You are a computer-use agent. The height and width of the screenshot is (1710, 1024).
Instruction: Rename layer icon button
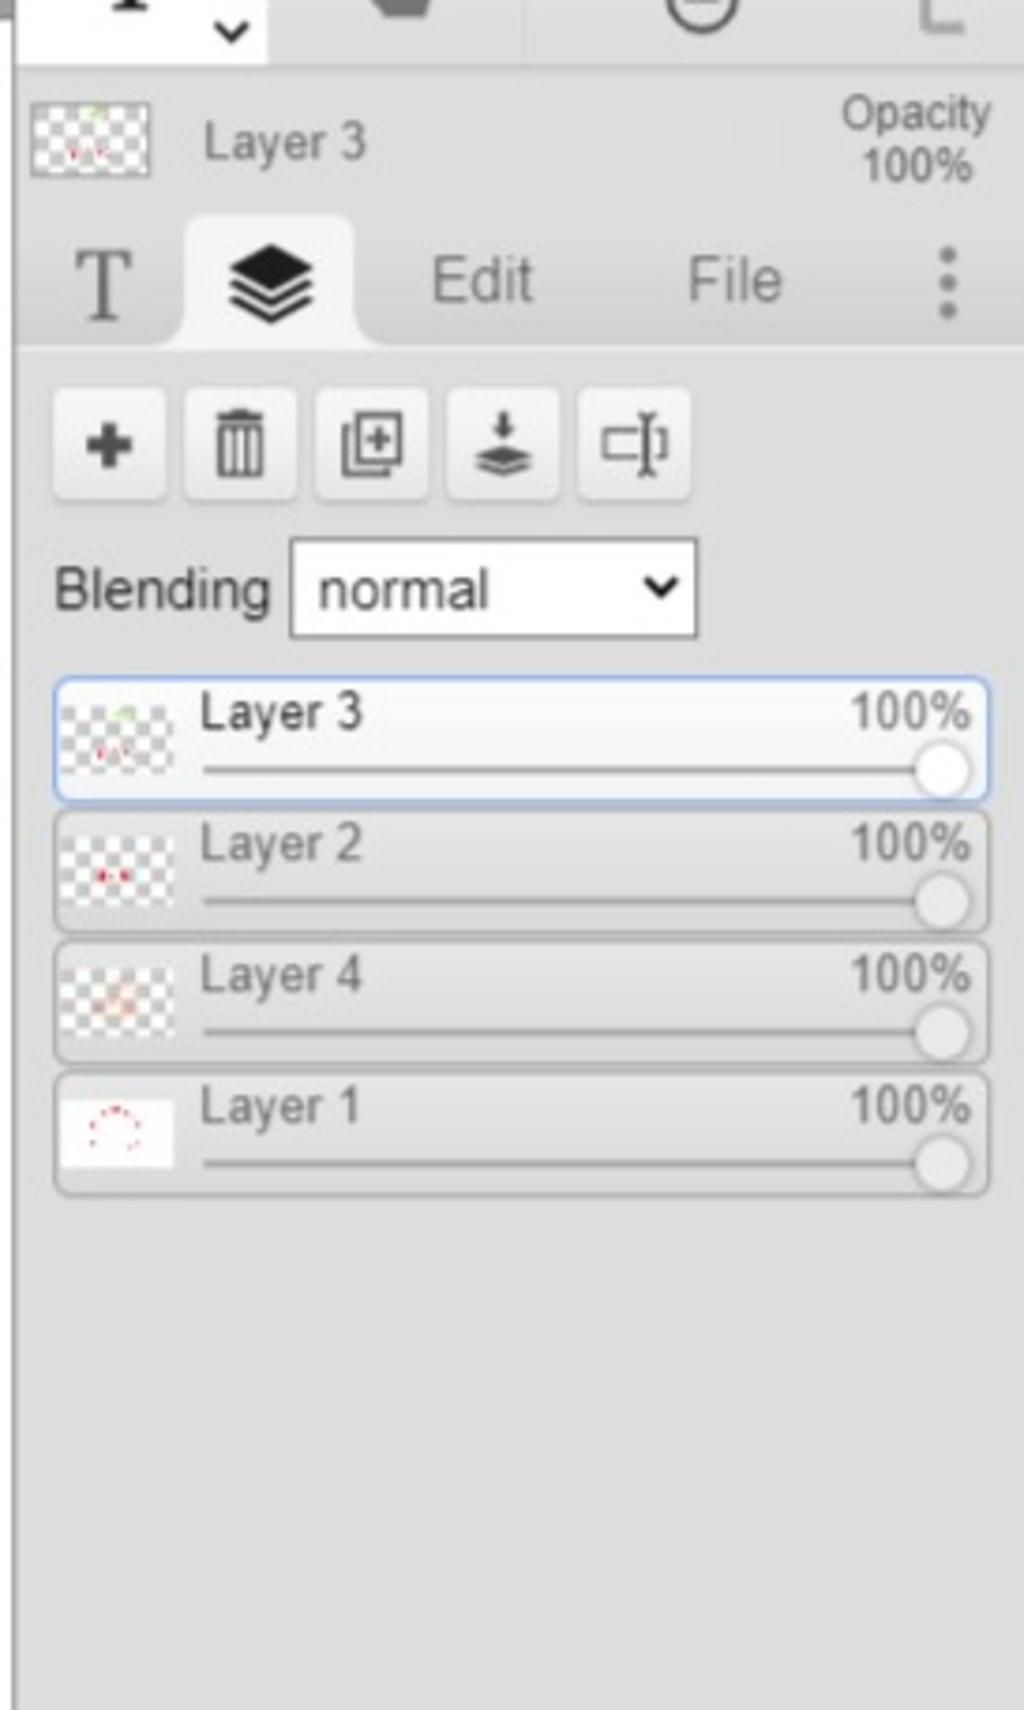(634, 445)
